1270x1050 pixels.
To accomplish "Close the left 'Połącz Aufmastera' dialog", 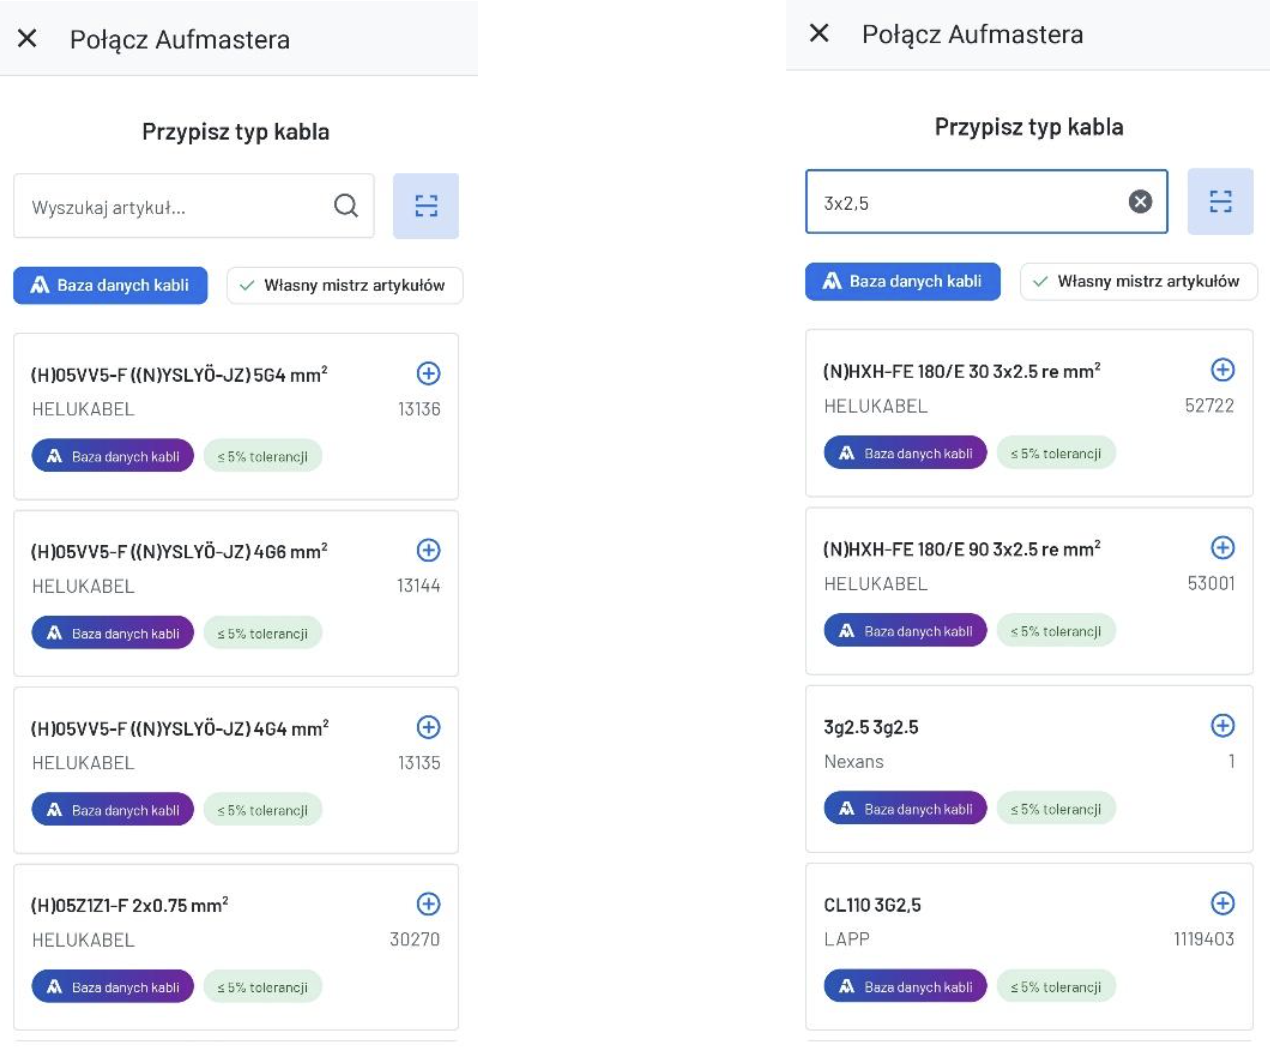I will coord(27,39).
